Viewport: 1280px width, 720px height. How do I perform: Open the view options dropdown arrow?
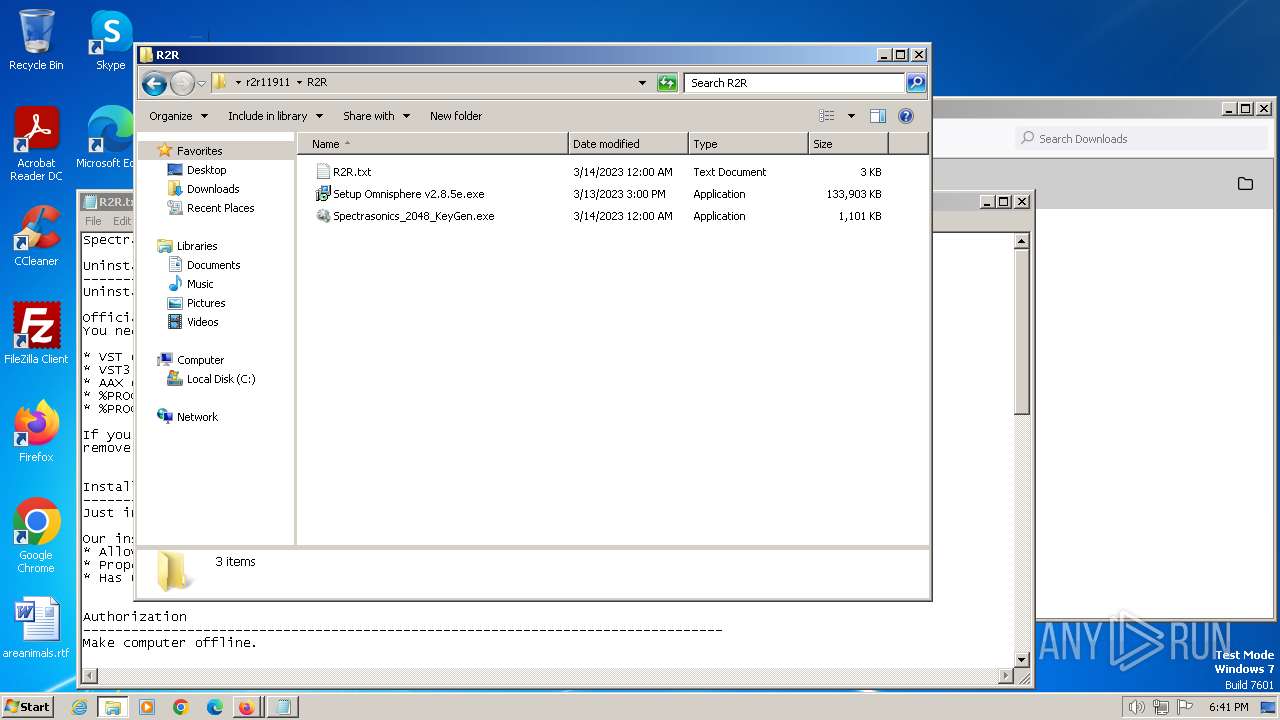pos(851,116)
